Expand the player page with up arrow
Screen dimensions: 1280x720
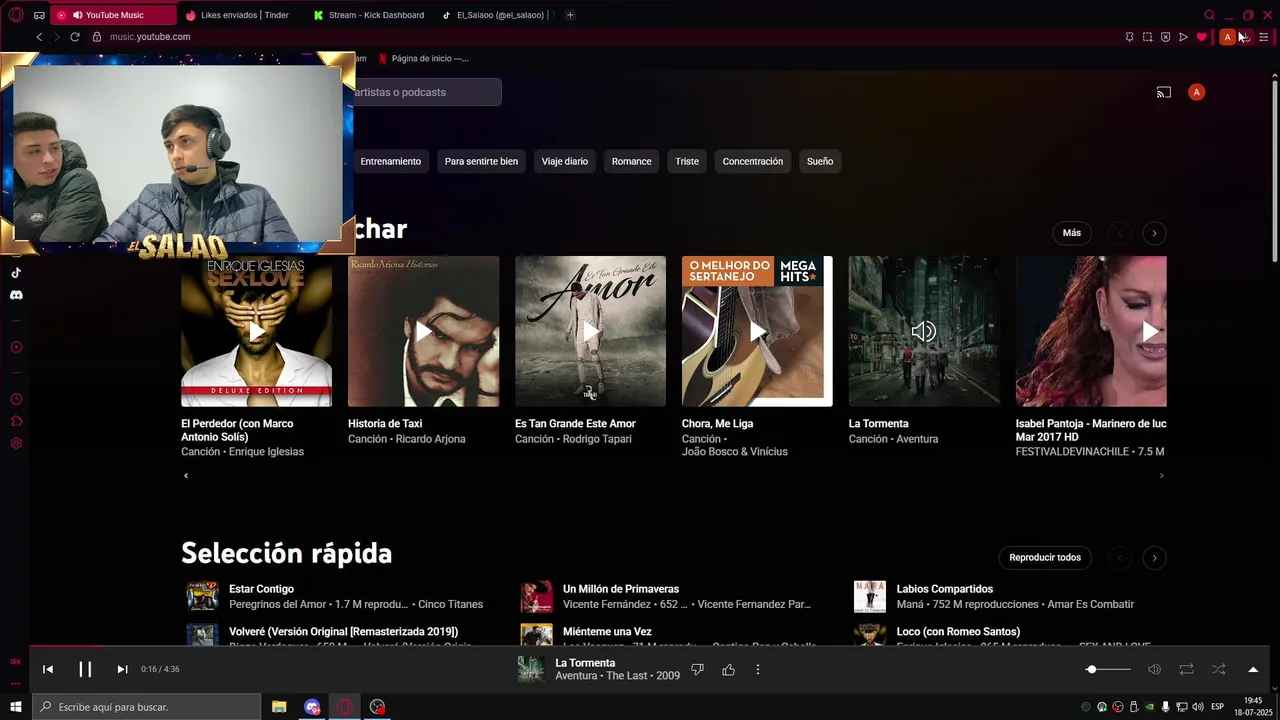pos(1253,669)
